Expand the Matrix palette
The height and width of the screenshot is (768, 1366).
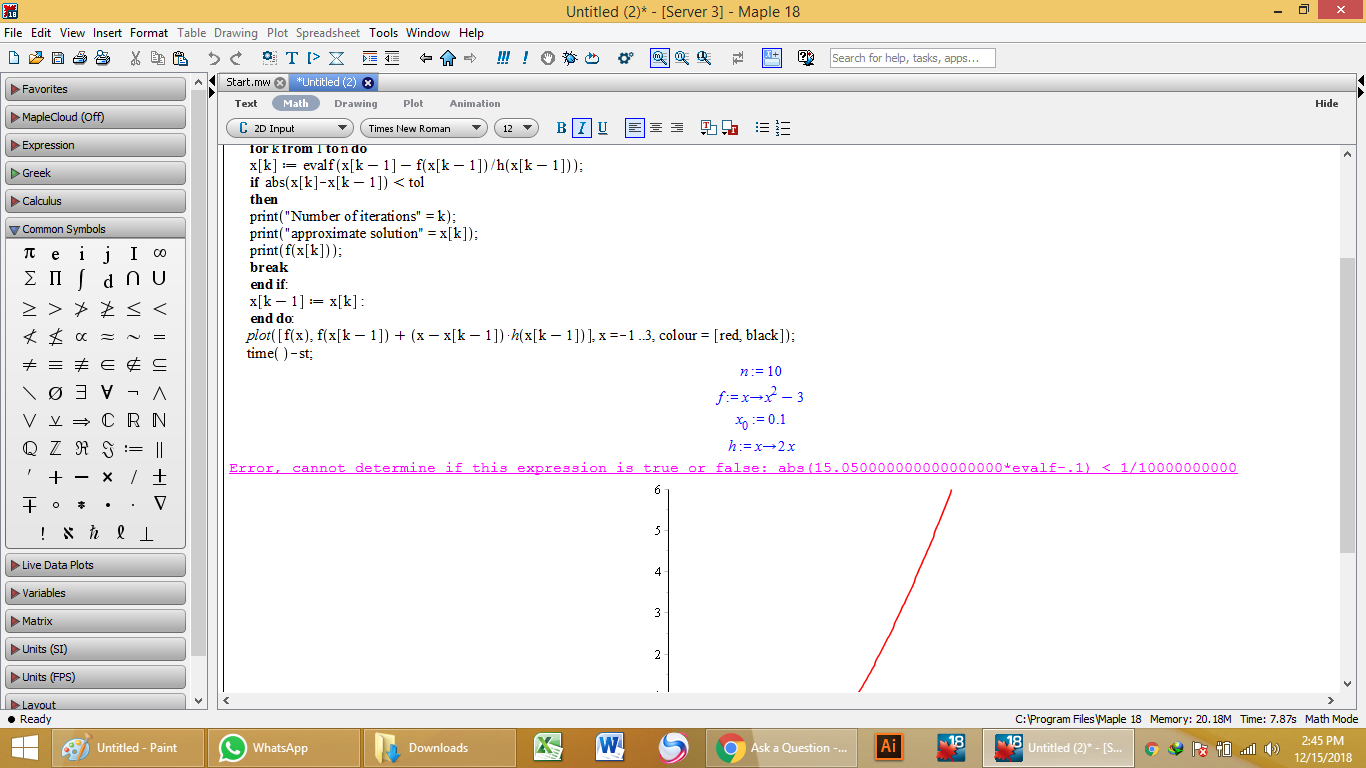[95, 621]
